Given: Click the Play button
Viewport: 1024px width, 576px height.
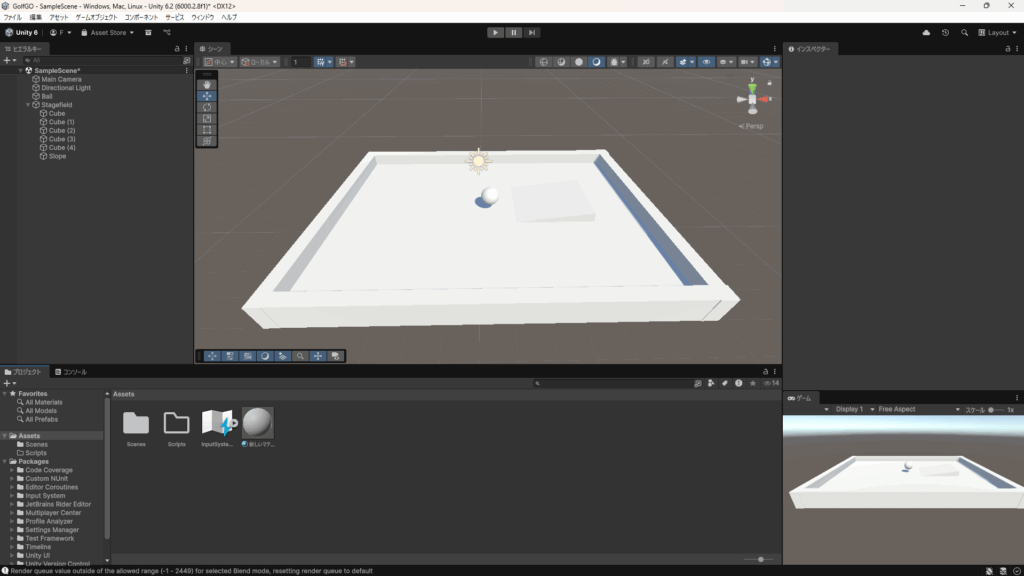Looking at the screenshot, I should tap(495, 32).
